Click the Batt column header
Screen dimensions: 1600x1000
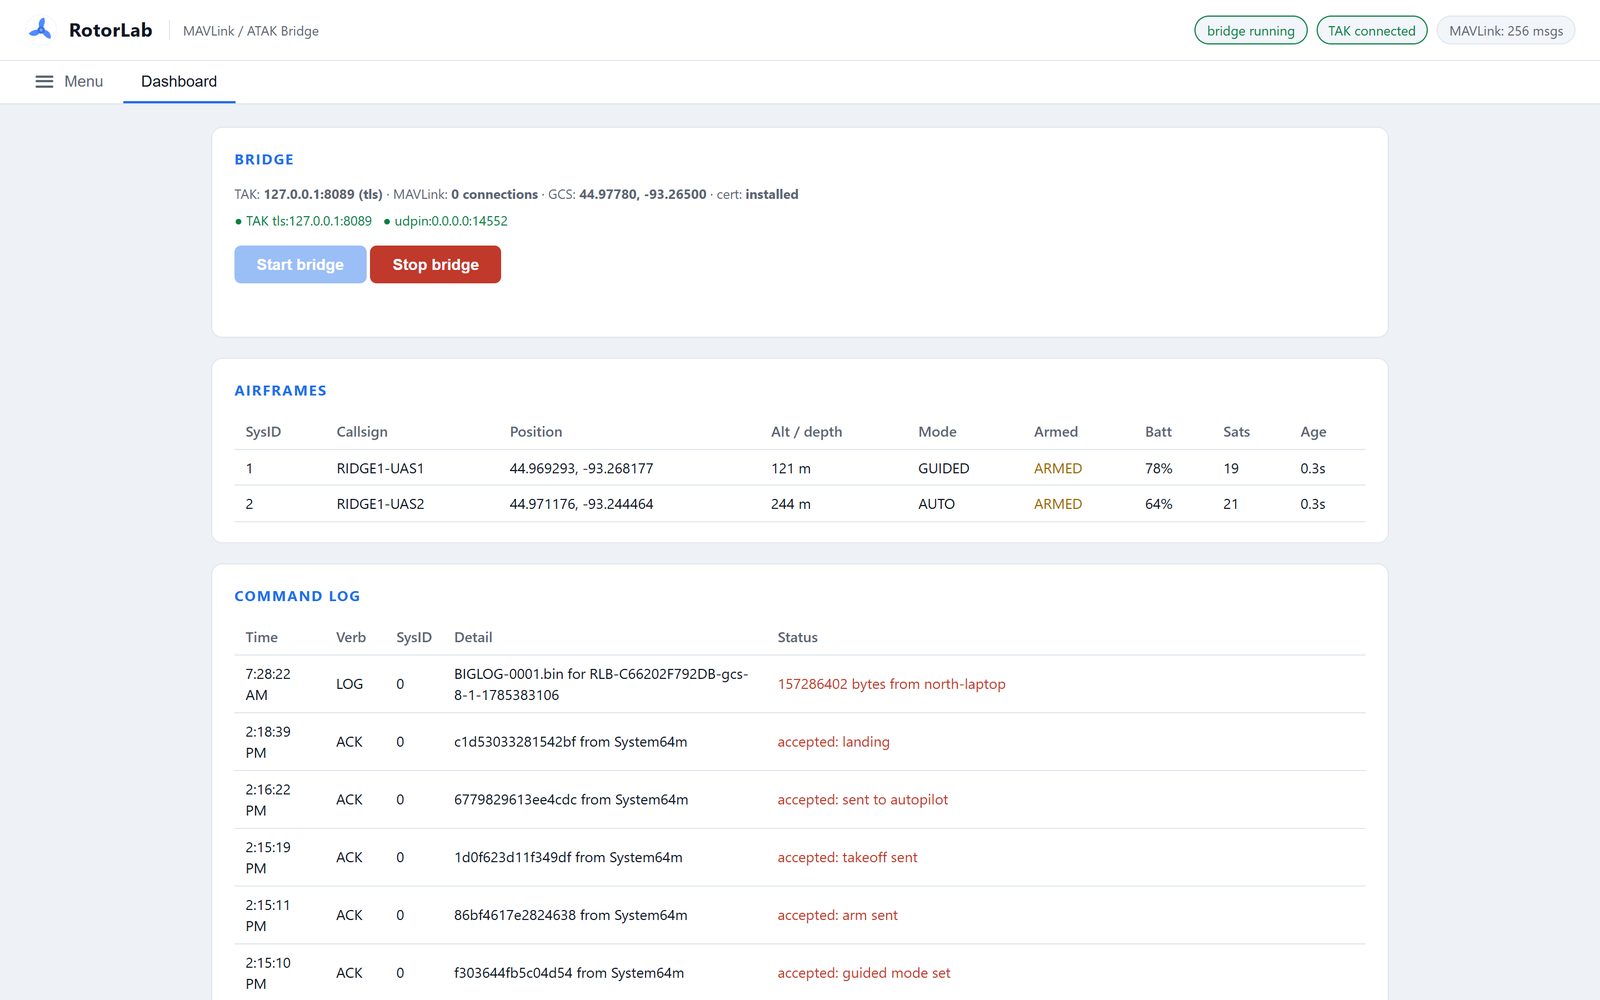[x=1158, y=432]
